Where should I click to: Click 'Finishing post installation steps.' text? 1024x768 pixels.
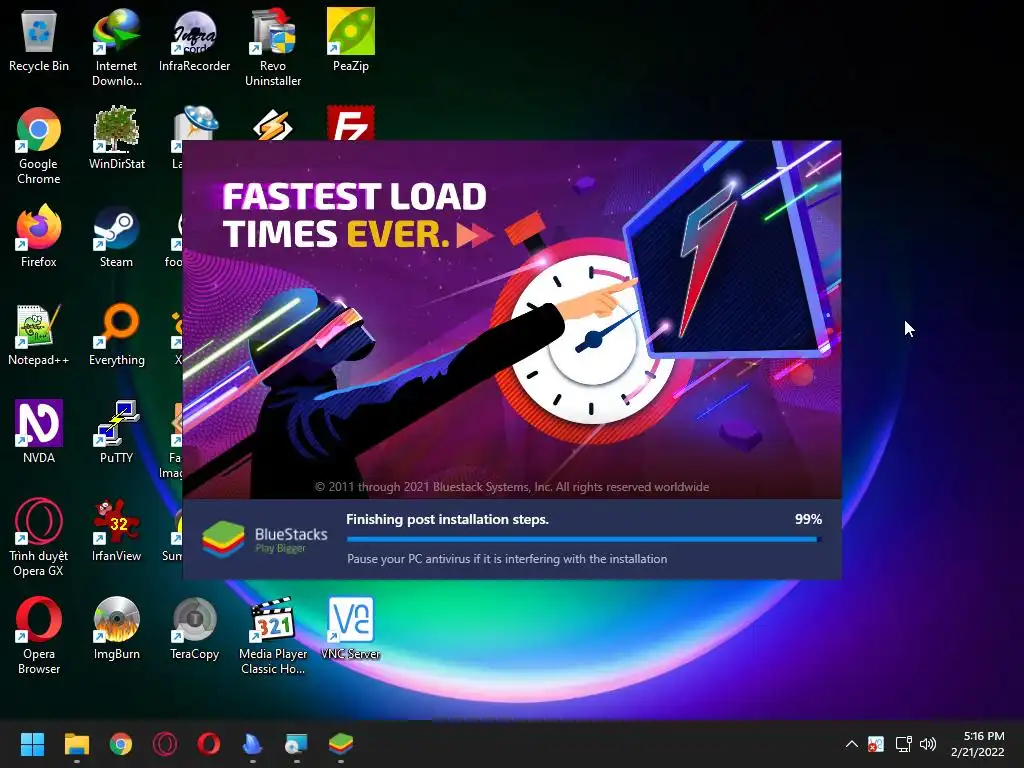(447, 519)
